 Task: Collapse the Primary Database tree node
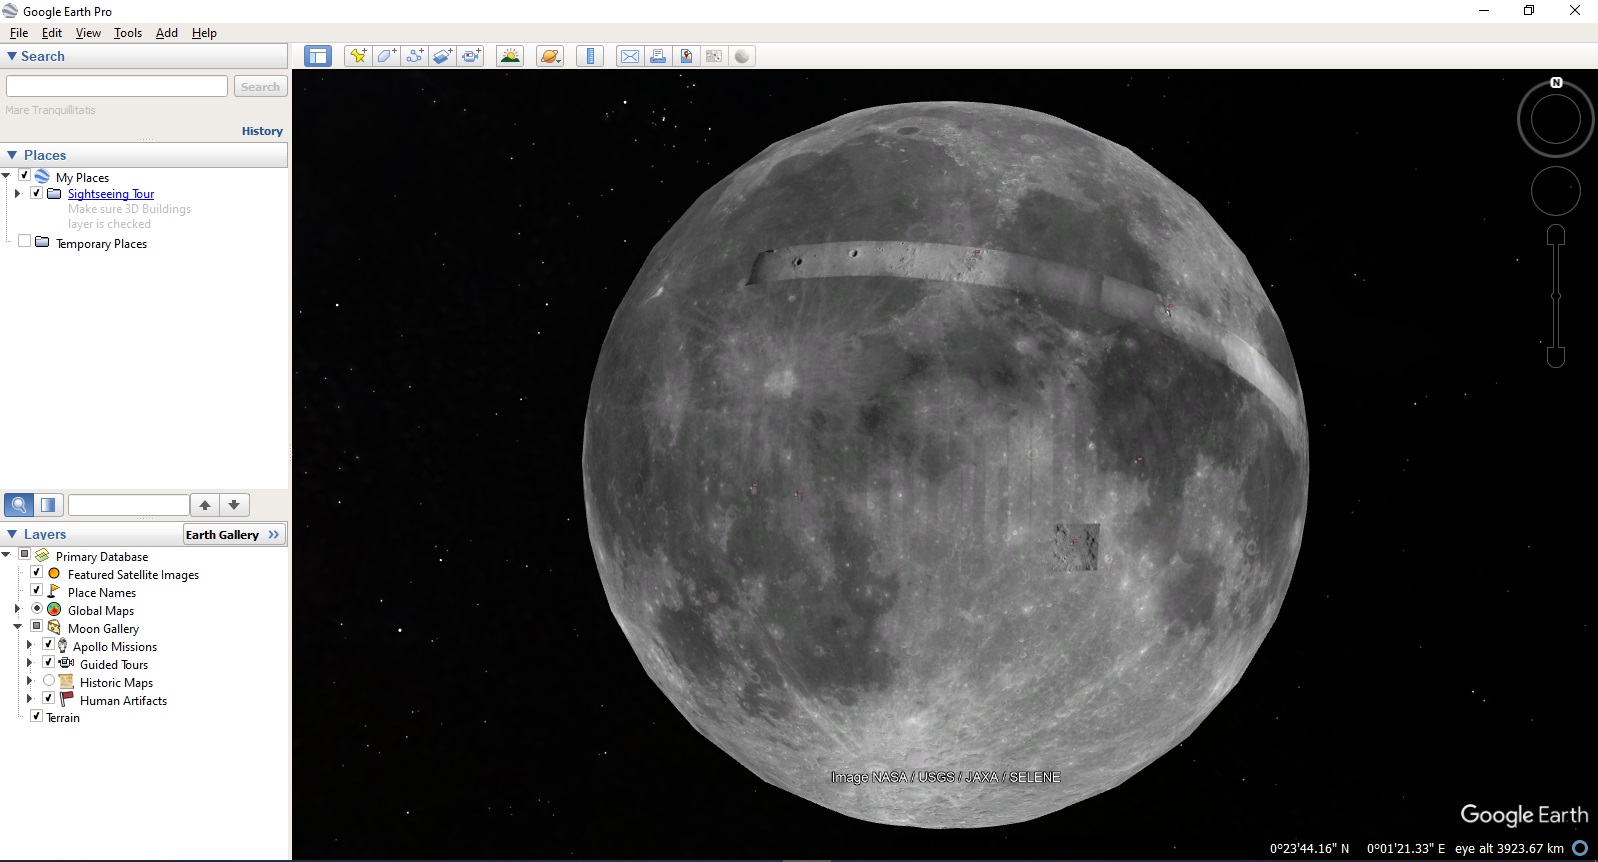(6, 555)
